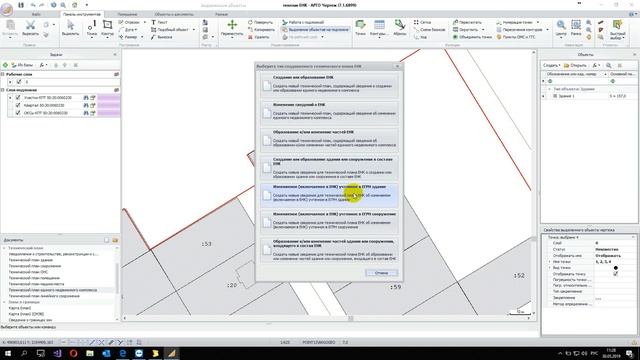Toggle checkbox of working layer 0
The height and width of the screenshot is (360, 640).
[x=19, y=82]
